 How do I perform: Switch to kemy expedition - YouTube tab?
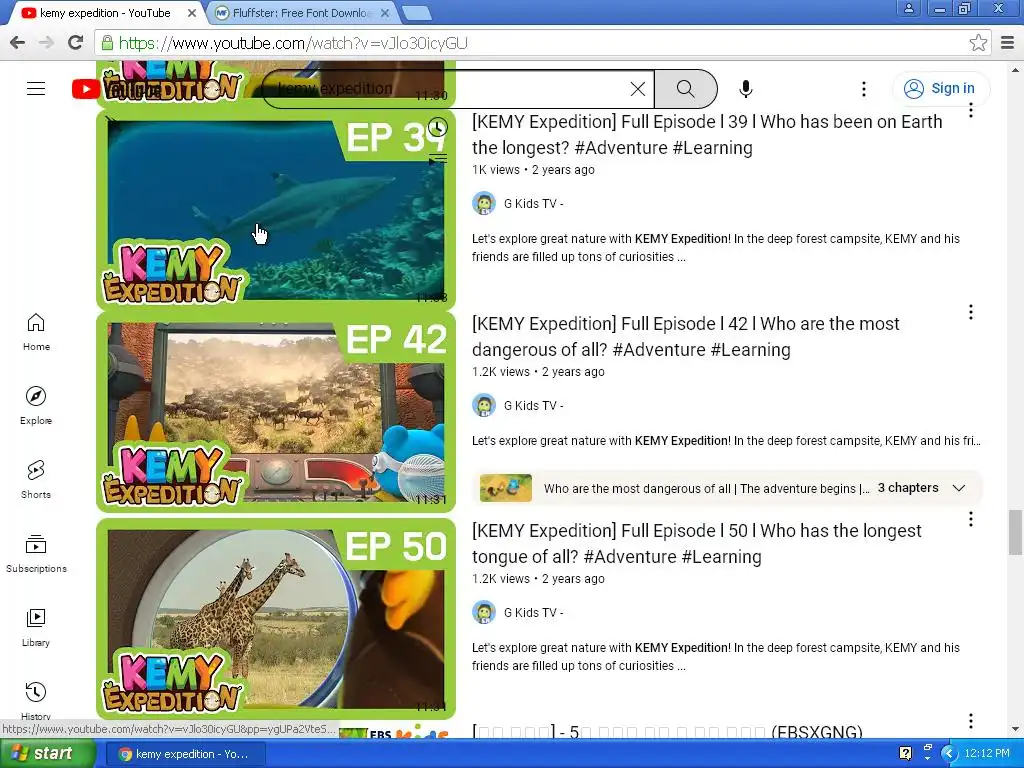[x=108, y=13]
